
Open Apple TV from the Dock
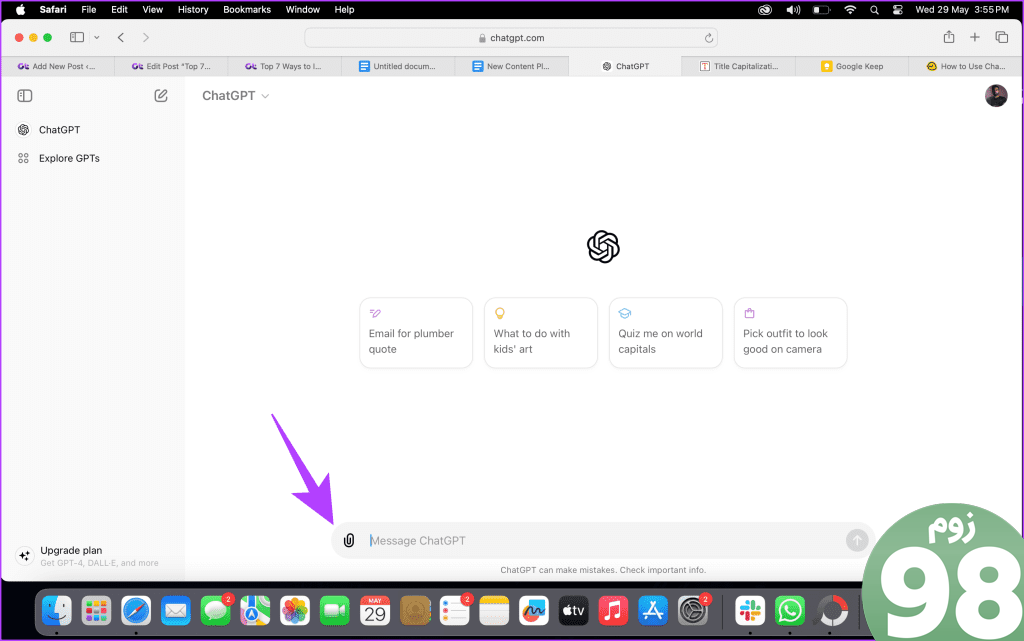click(x=573, y=612)
